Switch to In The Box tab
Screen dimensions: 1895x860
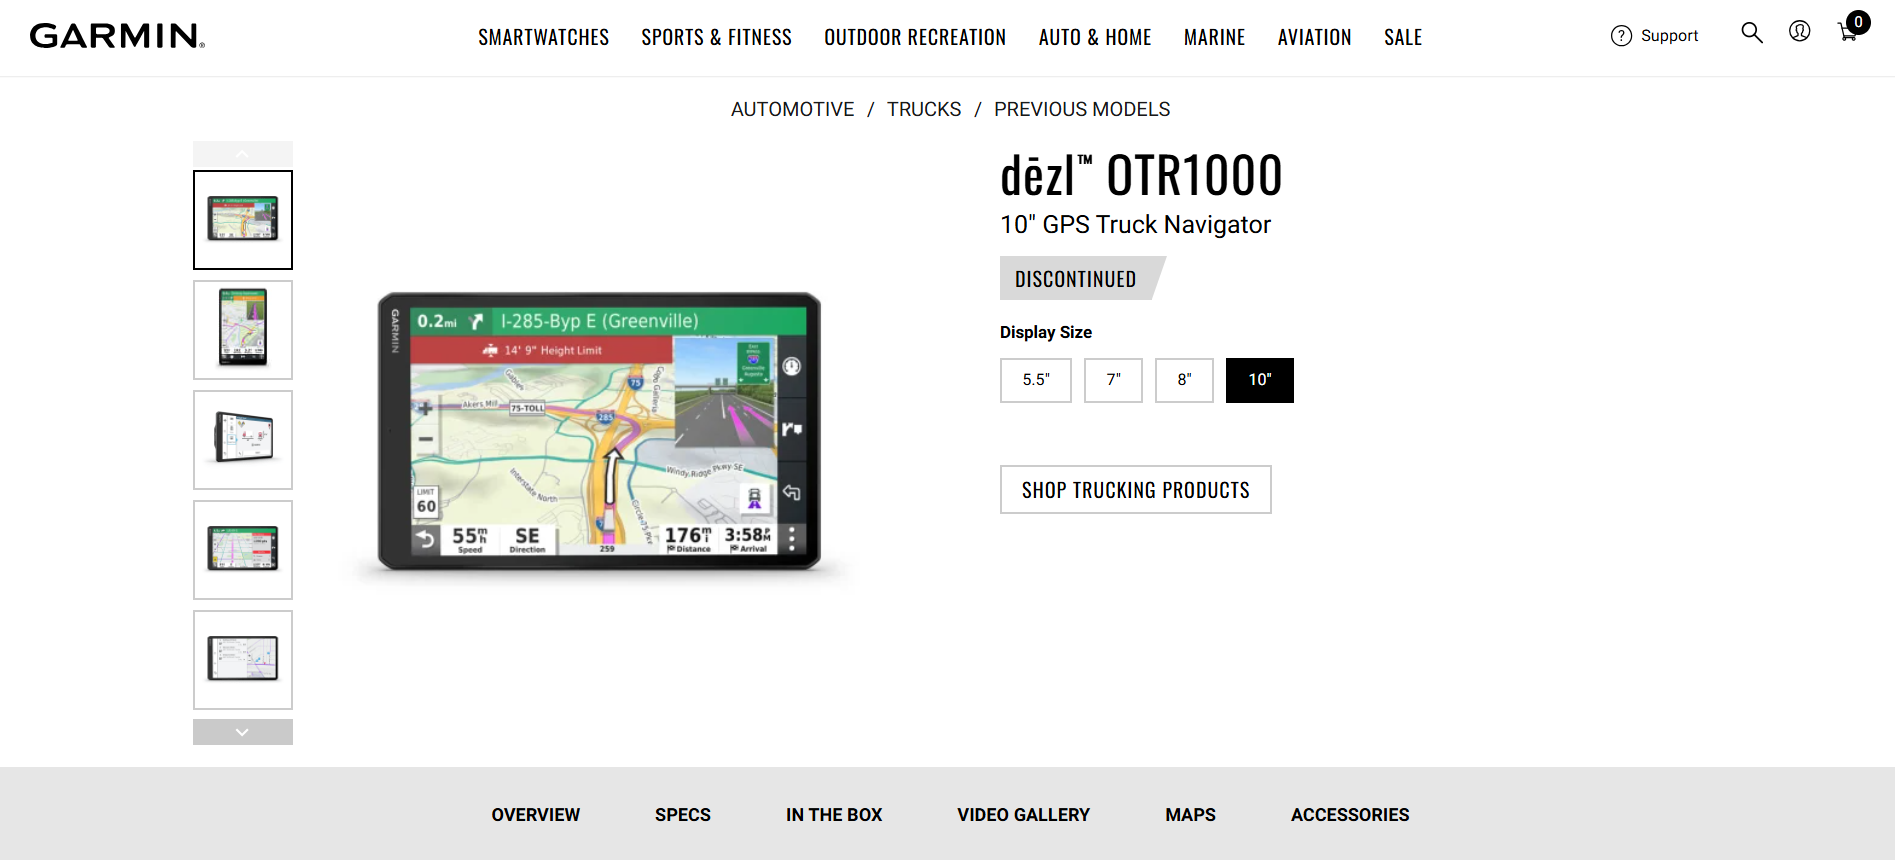pyautogui.click(x=834, y=815)
